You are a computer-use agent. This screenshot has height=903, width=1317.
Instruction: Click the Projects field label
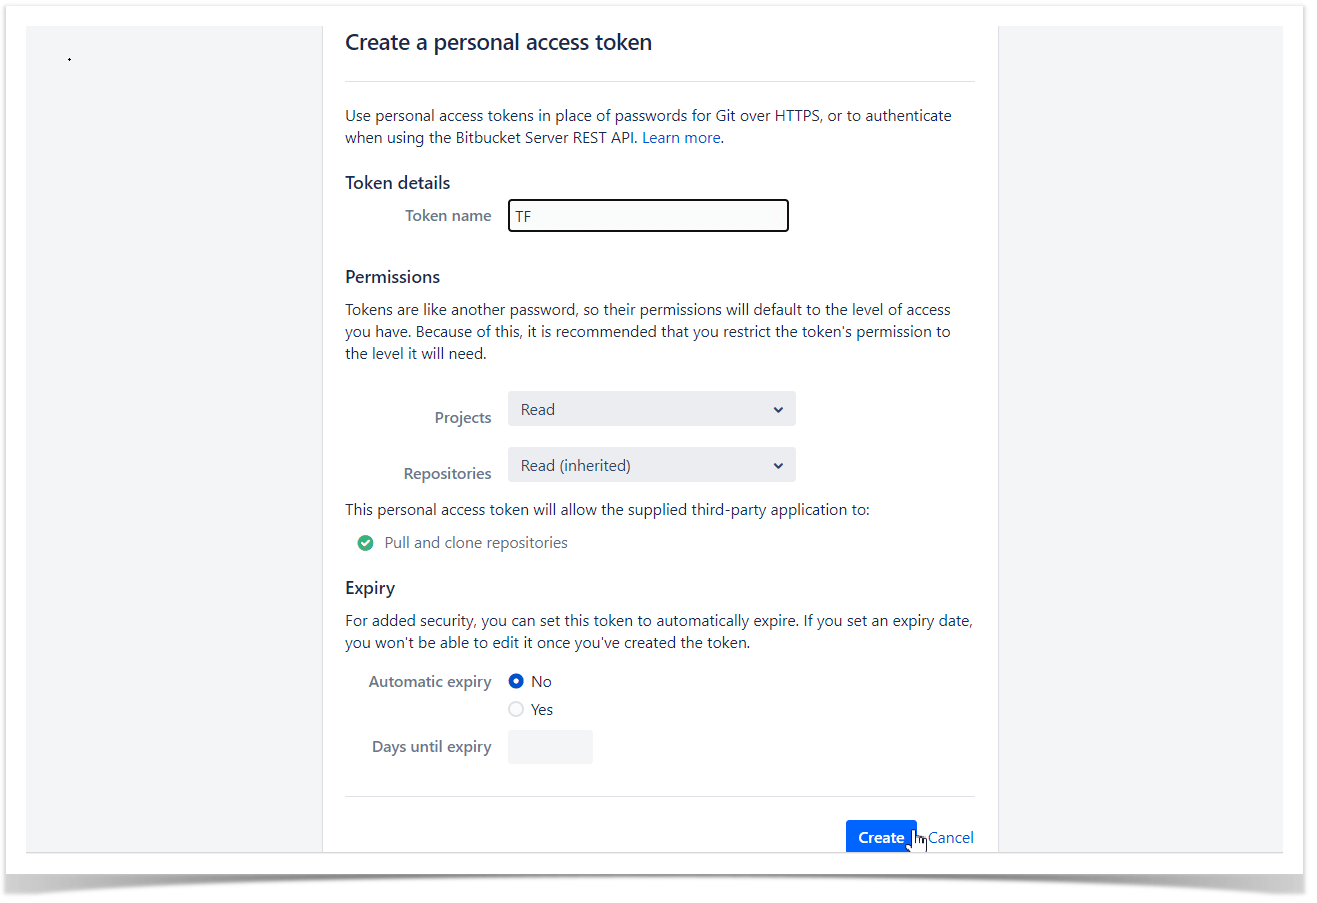click(x=463, y=418)
